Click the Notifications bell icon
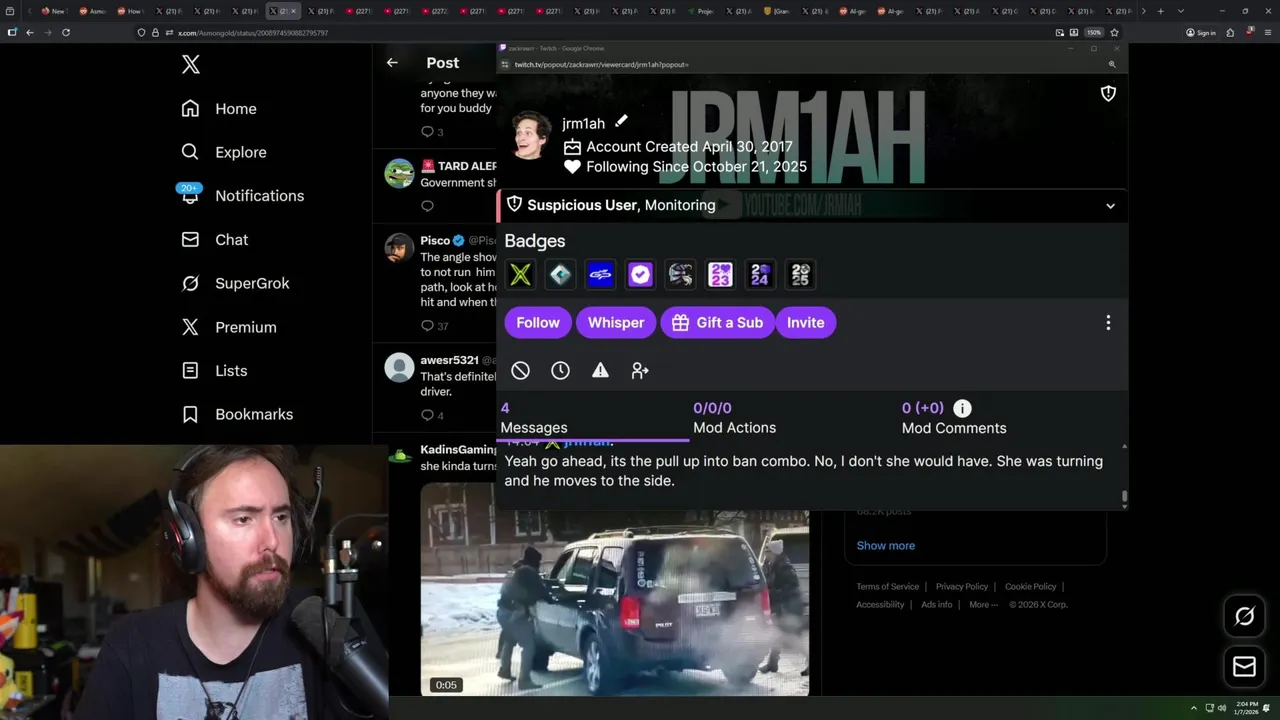 pyautogui.click(x=190, y=196)
